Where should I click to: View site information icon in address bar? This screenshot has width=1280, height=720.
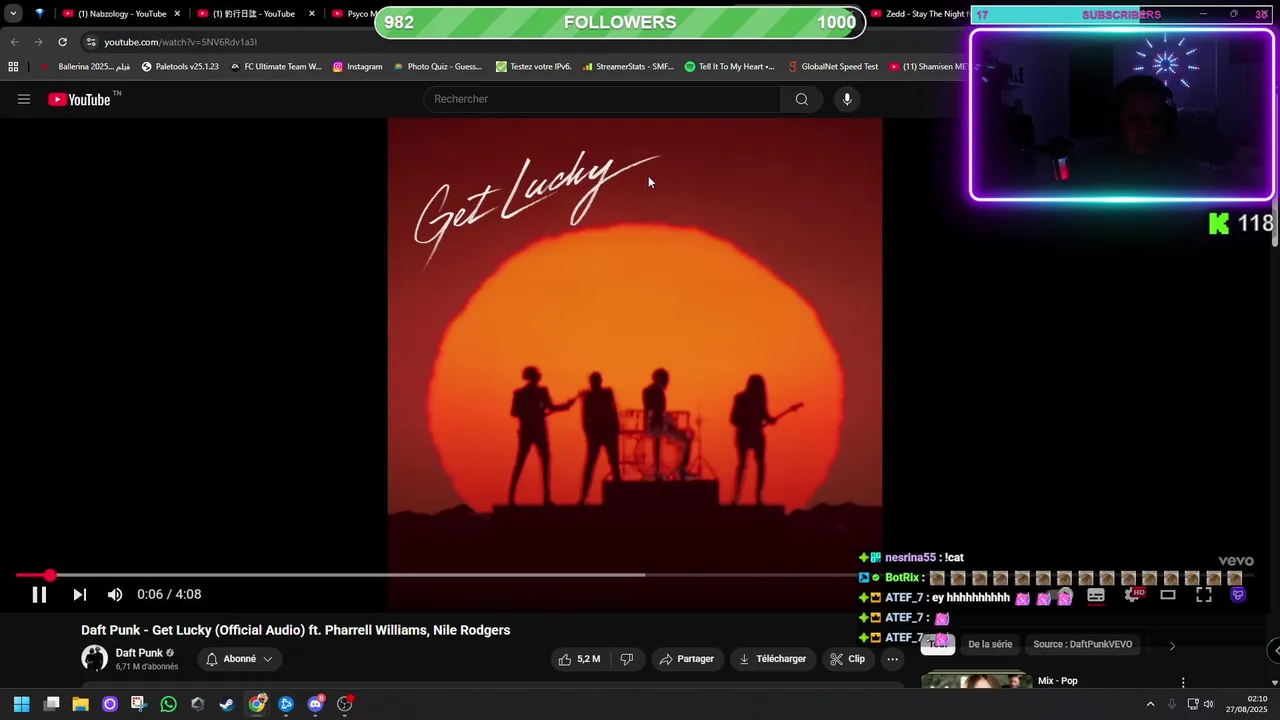click(91, 42)
